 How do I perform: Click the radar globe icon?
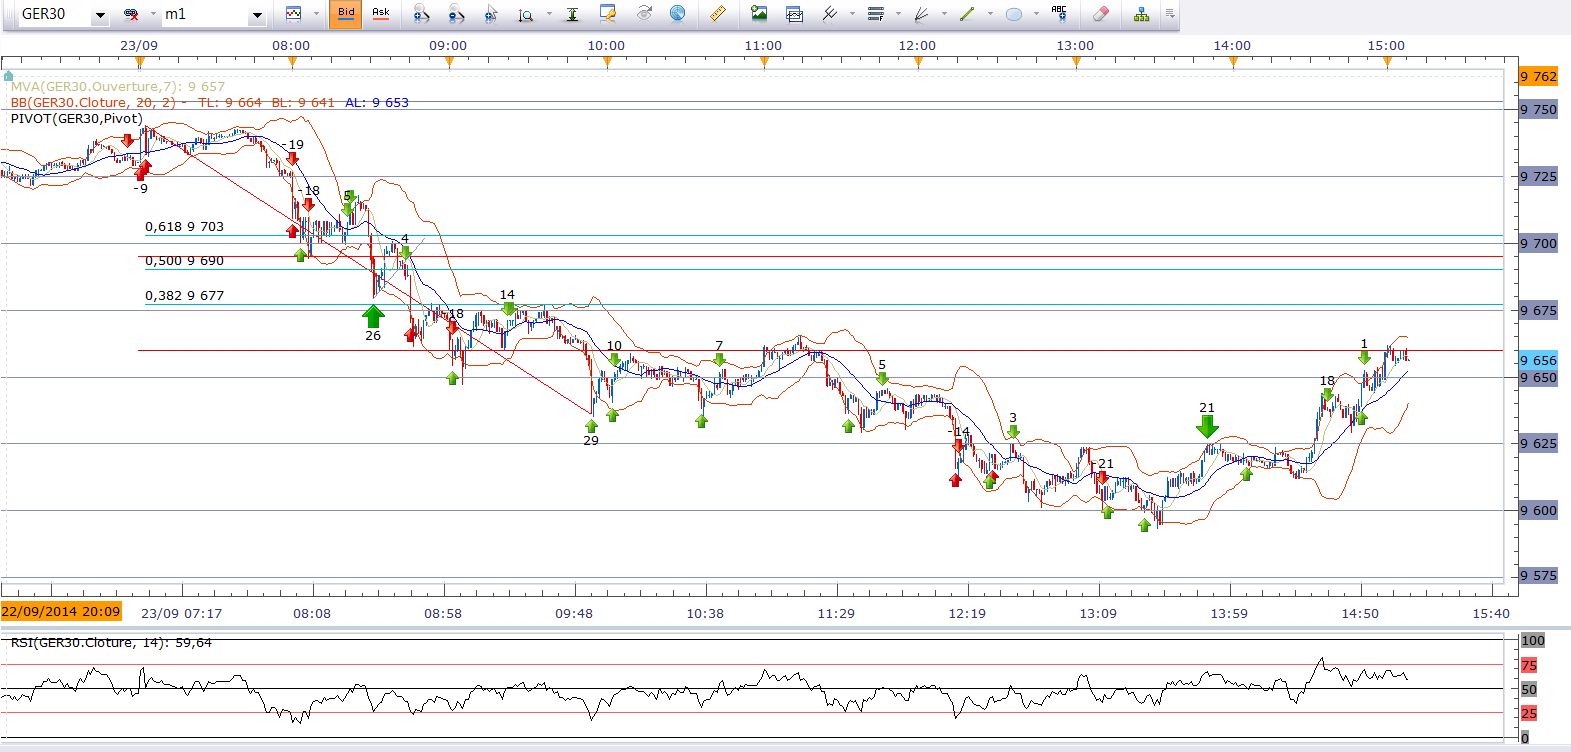(677, 14)
